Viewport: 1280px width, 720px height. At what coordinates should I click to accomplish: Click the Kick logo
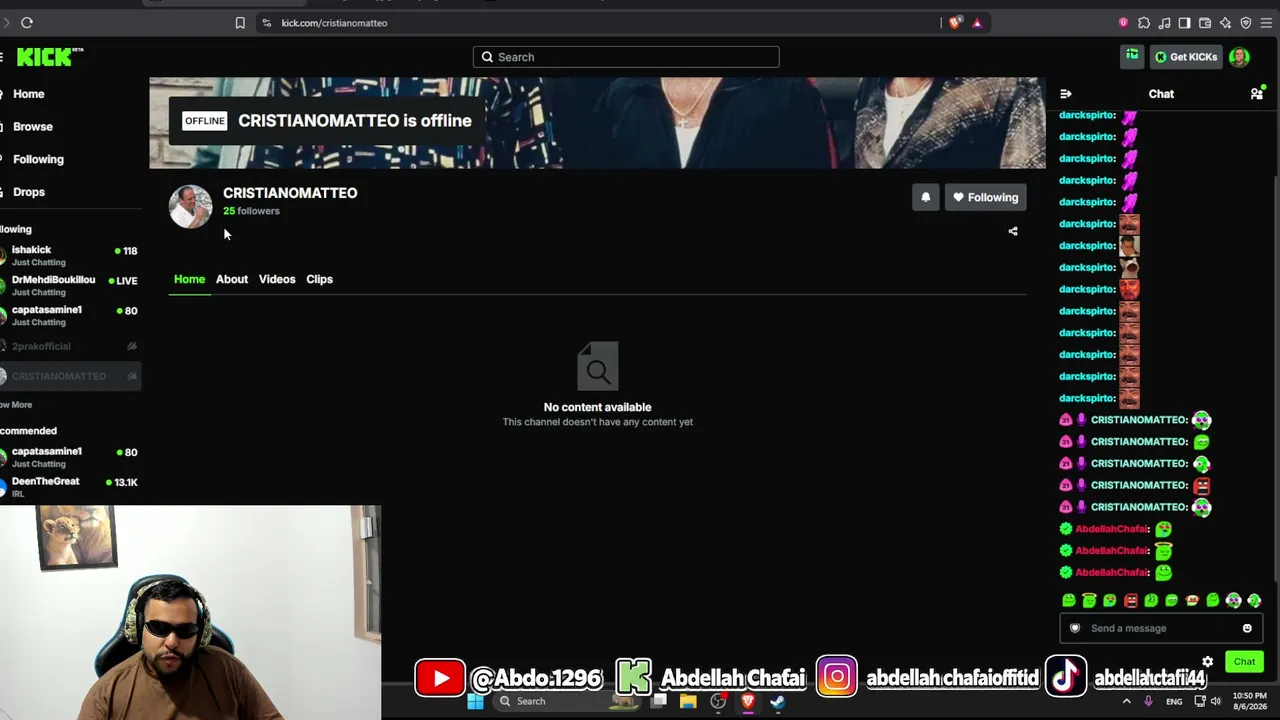[x=48, y=57]
